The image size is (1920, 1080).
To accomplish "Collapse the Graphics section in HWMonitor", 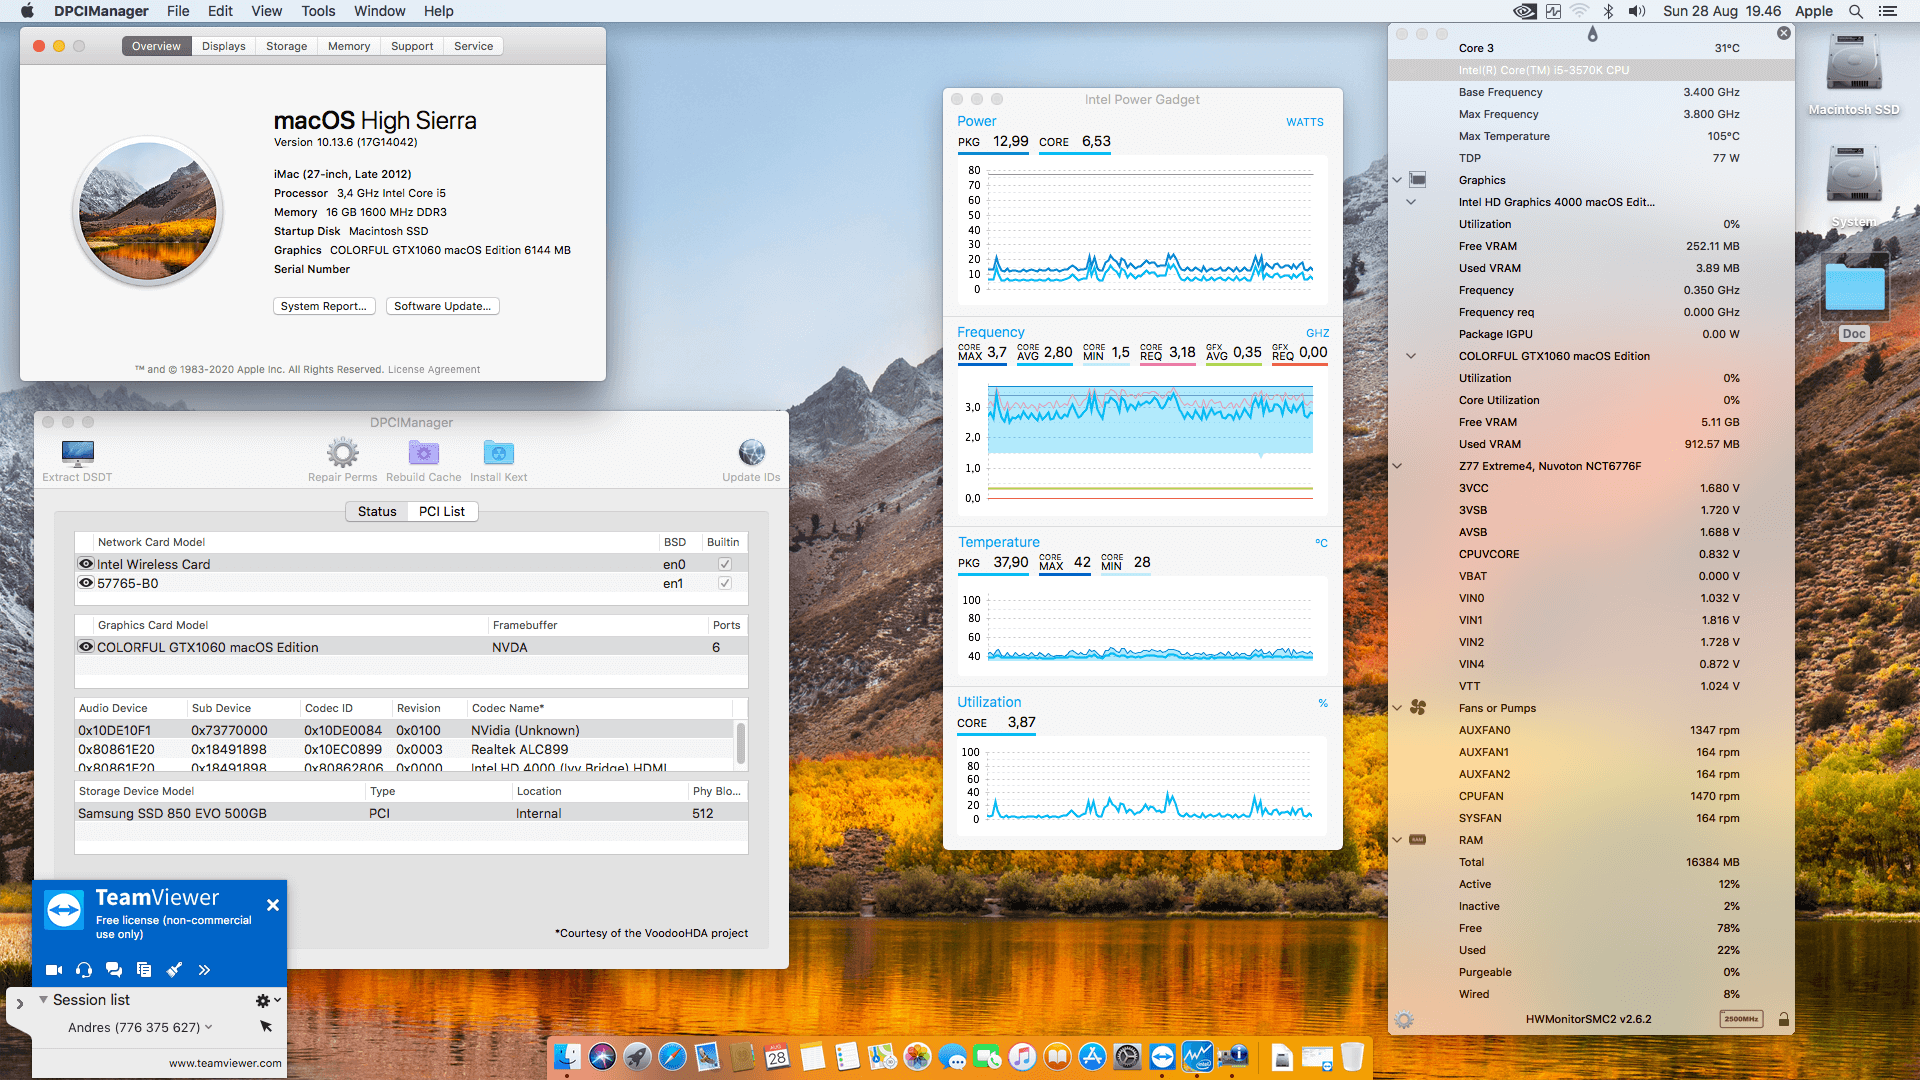I will [x=1397, y=180].
